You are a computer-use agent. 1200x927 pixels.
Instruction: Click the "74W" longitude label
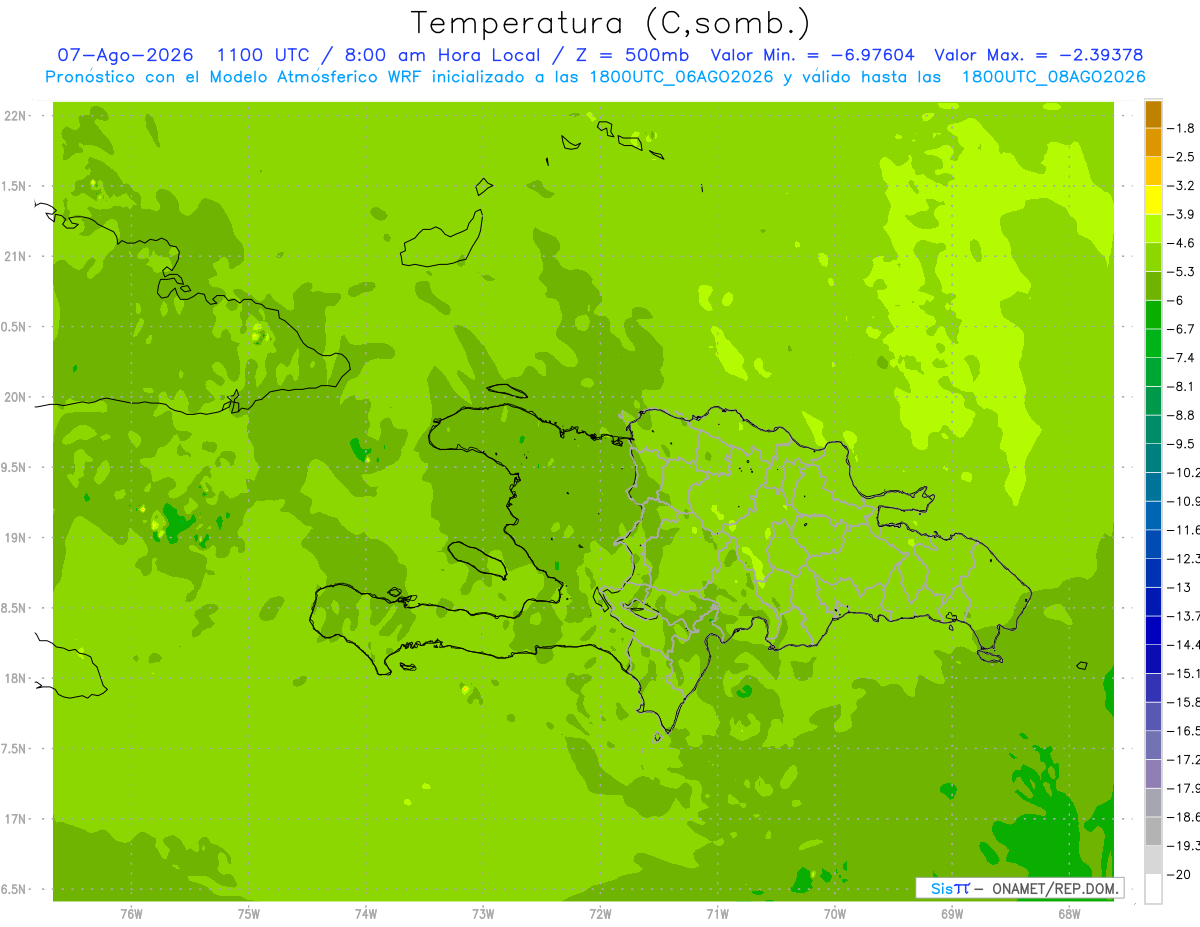[366, 914]
